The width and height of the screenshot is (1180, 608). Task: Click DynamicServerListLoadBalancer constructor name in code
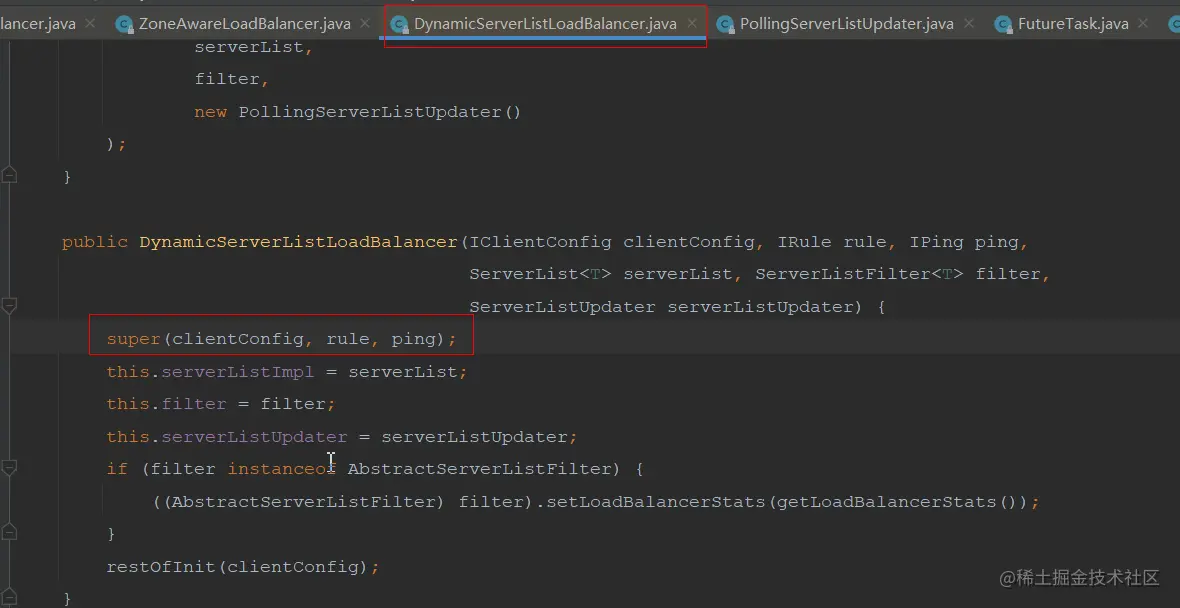299,242
